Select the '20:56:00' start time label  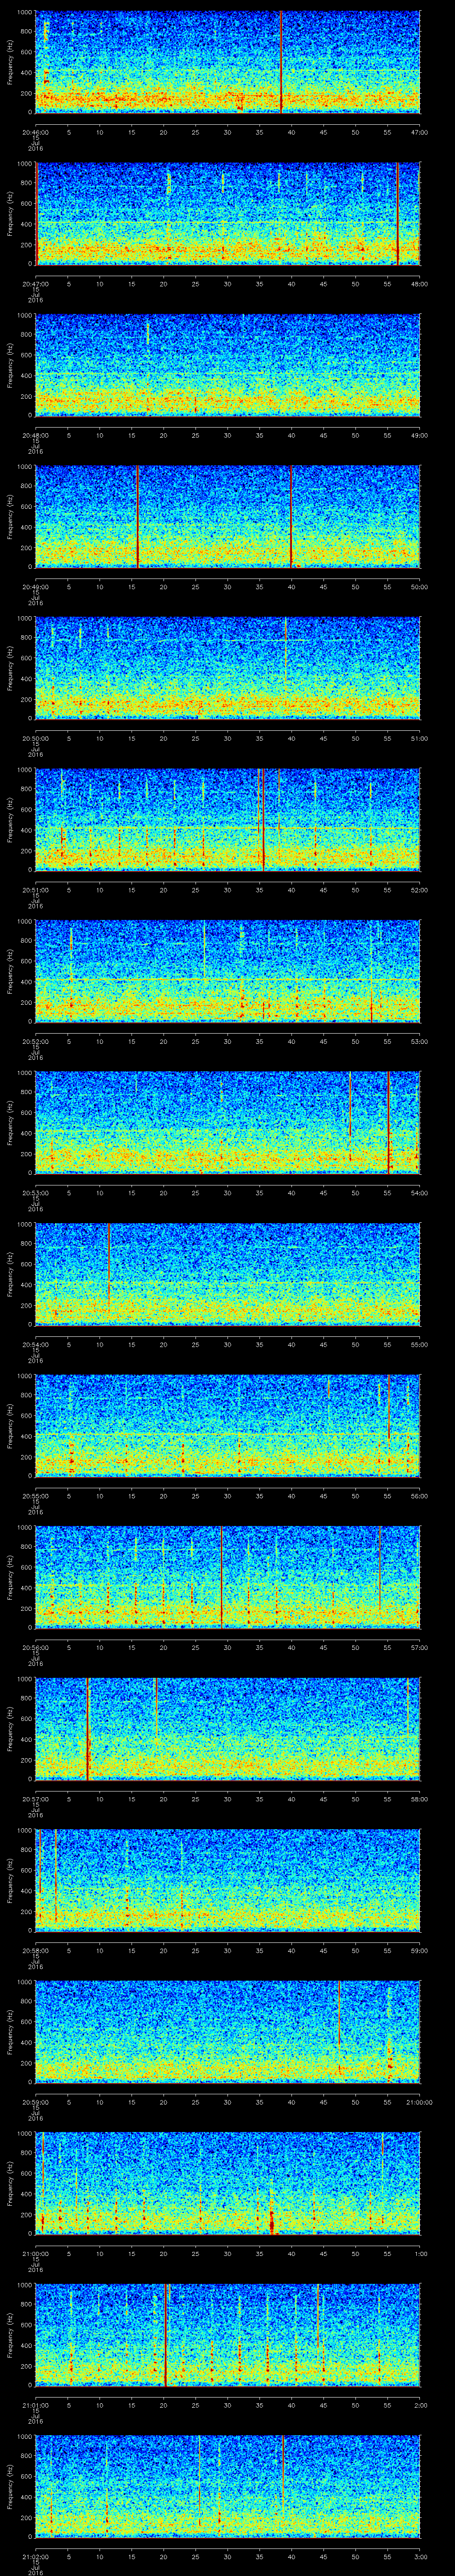(35, 1647)
